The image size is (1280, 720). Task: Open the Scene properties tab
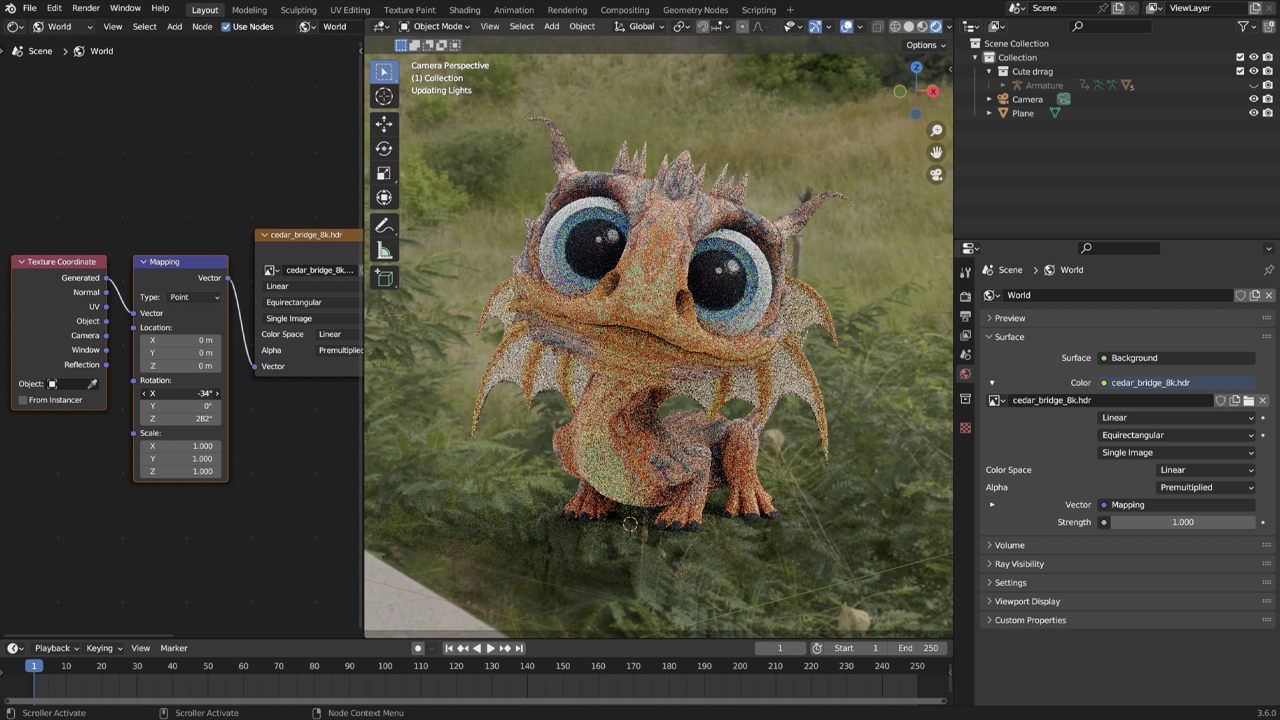pos(965,355)
